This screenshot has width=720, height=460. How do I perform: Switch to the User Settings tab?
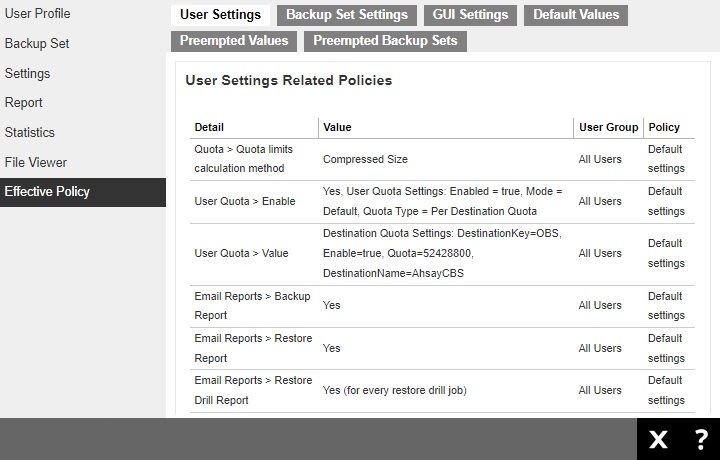click(x=220, y=15)
